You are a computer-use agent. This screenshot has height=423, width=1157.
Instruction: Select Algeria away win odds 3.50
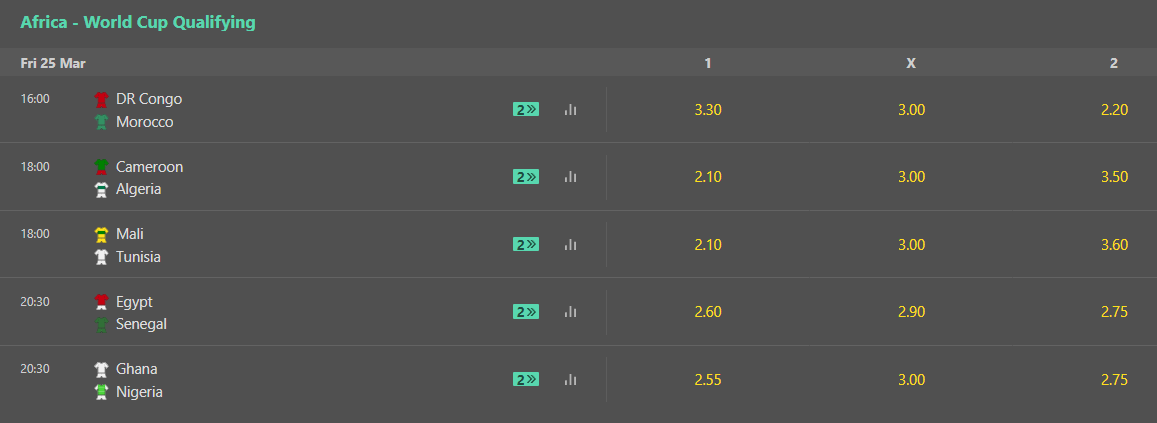pos(1114,177)
